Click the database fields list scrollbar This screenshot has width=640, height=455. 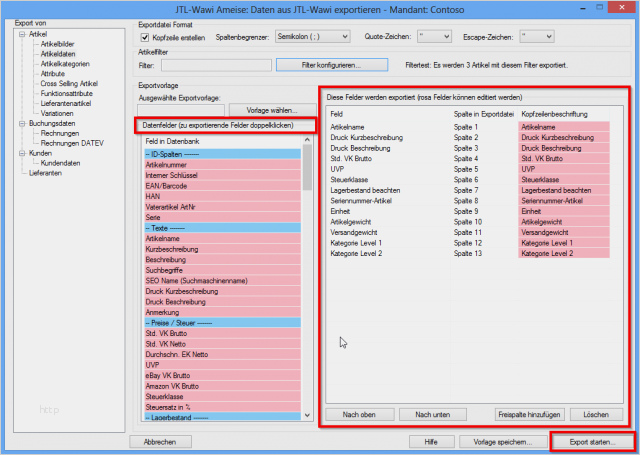[308, 280]
